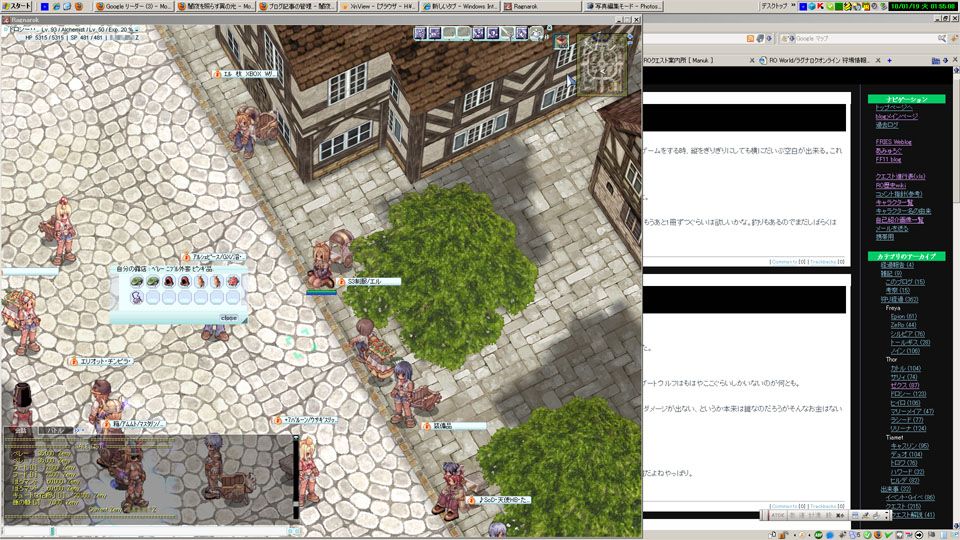
Task: Click the Ragnarok minimap
Action: (603, 64)
